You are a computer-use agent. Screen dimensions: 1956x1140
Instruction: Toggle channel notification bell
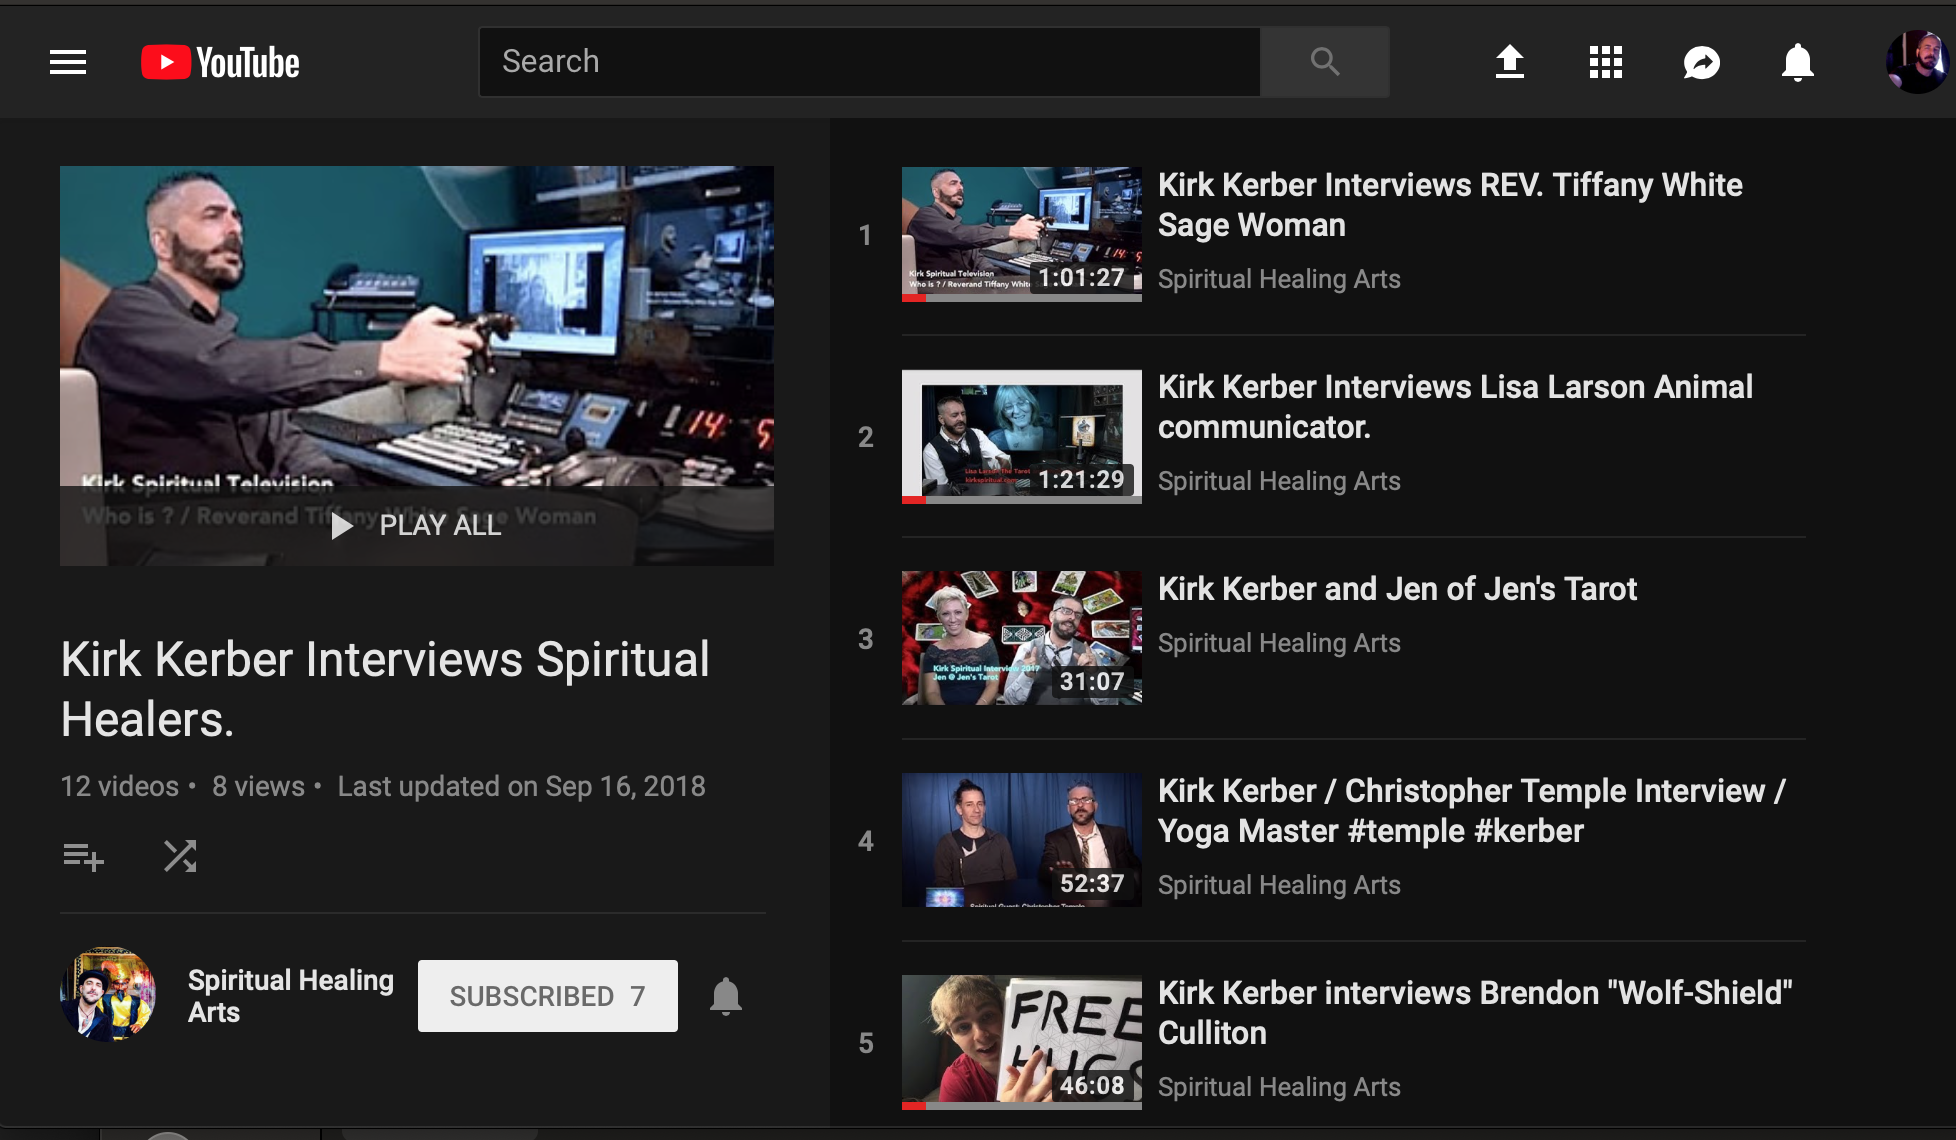[726, 996]
